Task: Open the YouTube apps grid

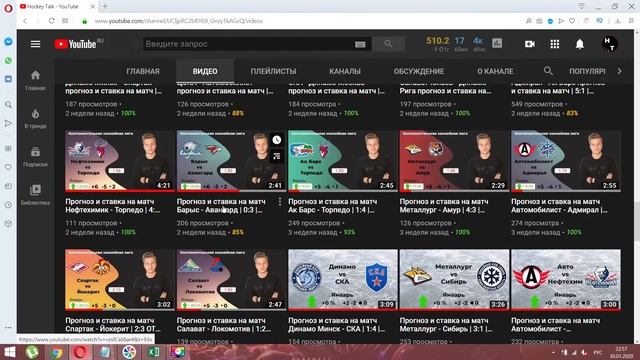Action: click(555, 44)
